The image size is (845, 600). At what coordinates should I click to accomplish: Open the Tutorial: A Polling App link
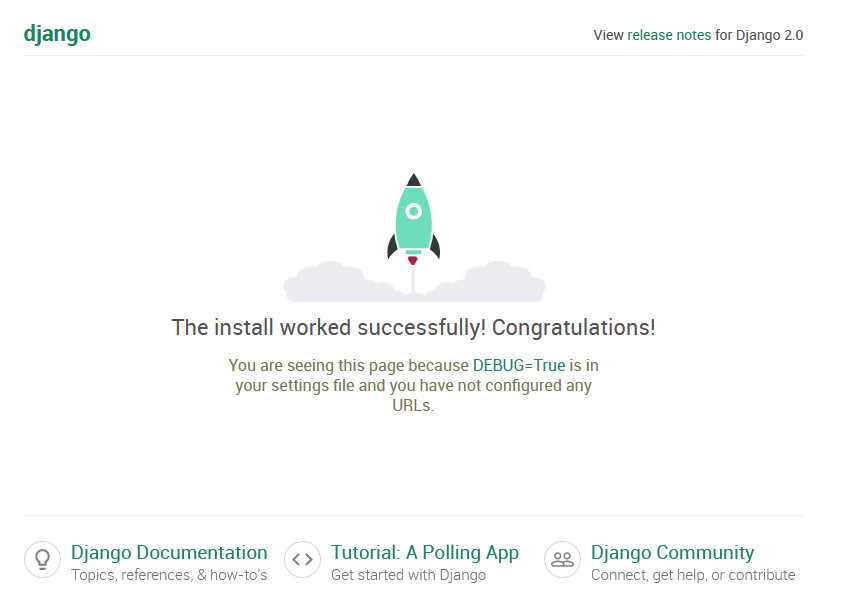pos(425,553)
